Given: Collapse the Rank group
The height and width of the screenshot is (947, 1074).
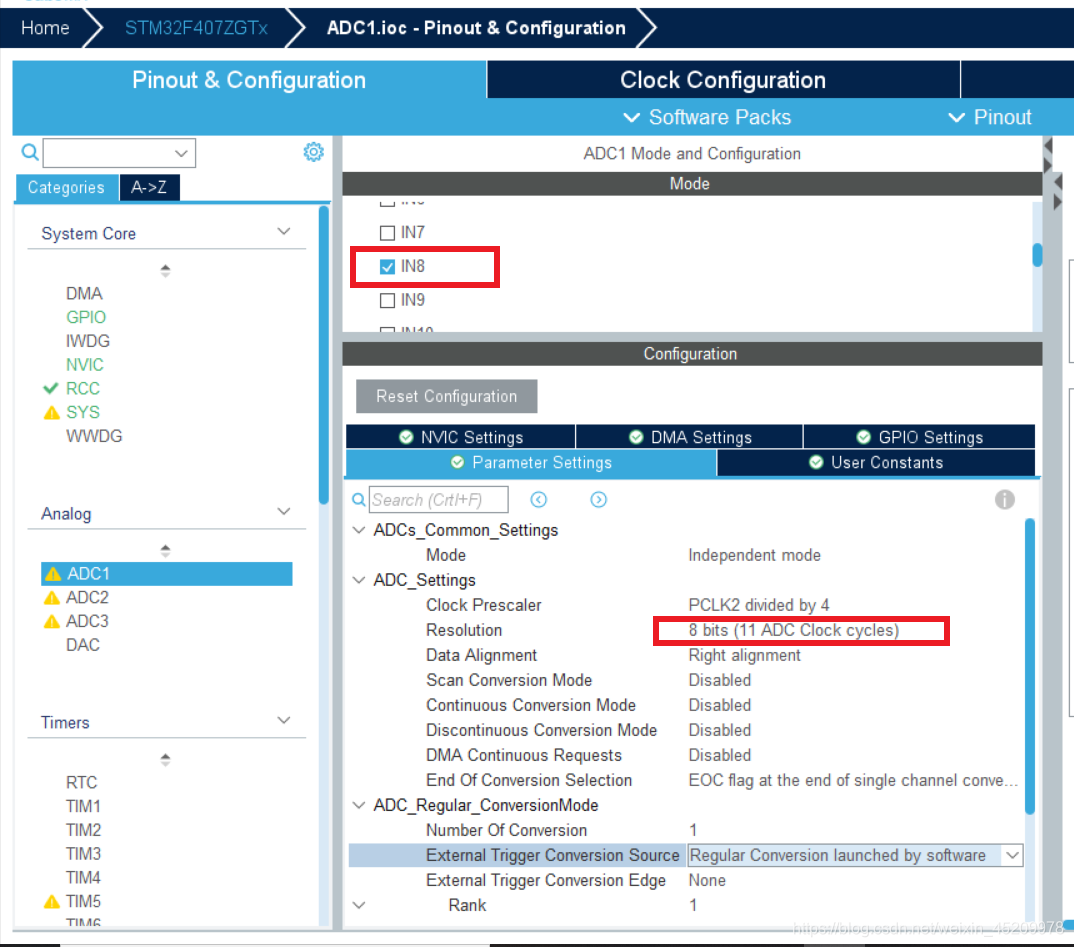Looking at the screenshot, I should [x=358, y=905].
